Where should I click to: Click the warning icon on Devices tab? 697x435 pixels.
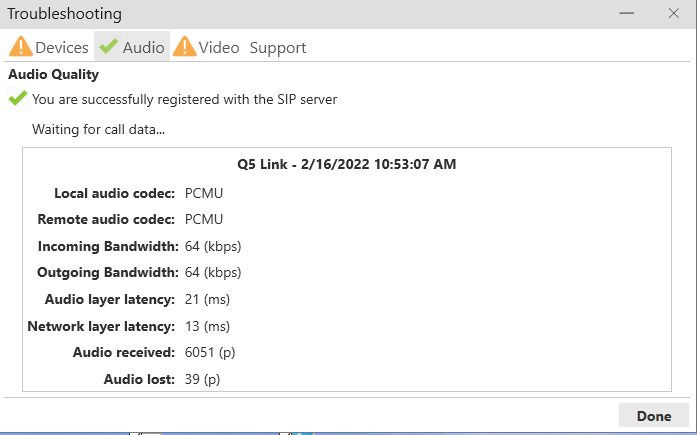(x=21, y=46)
